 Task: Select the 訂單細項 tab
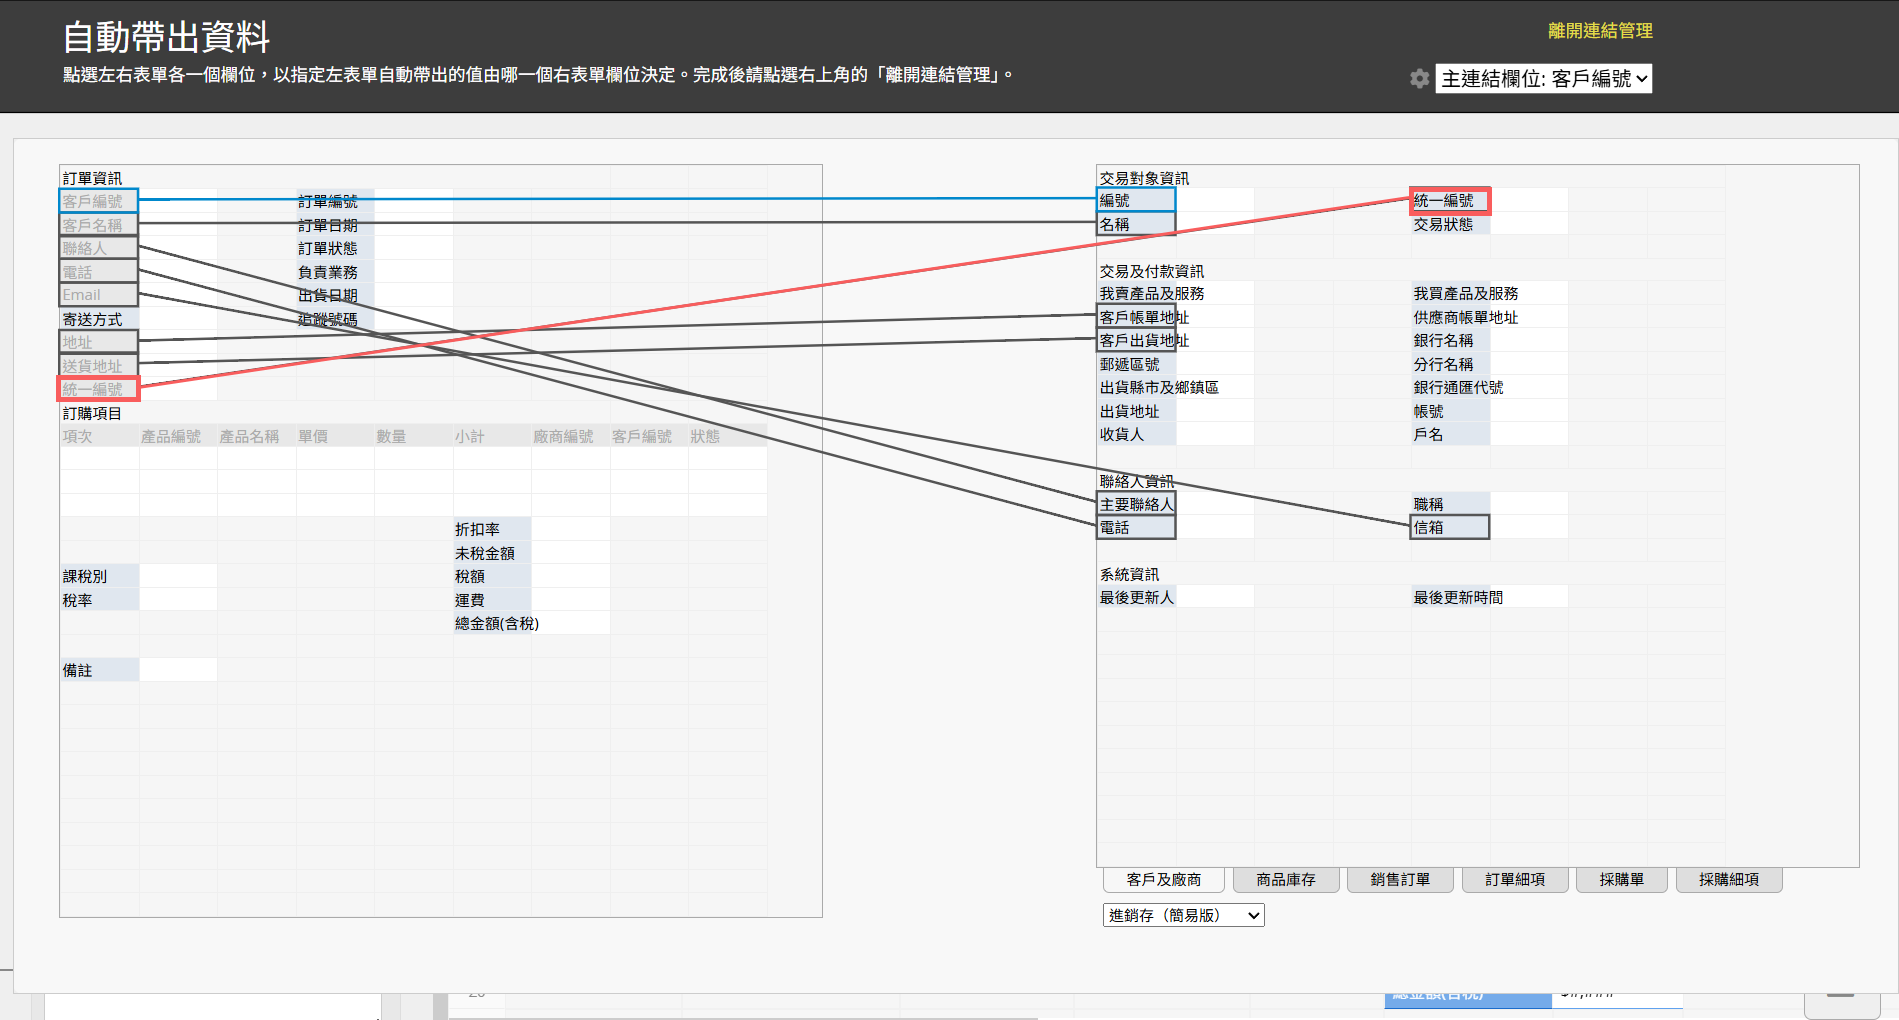(1514, 880)
